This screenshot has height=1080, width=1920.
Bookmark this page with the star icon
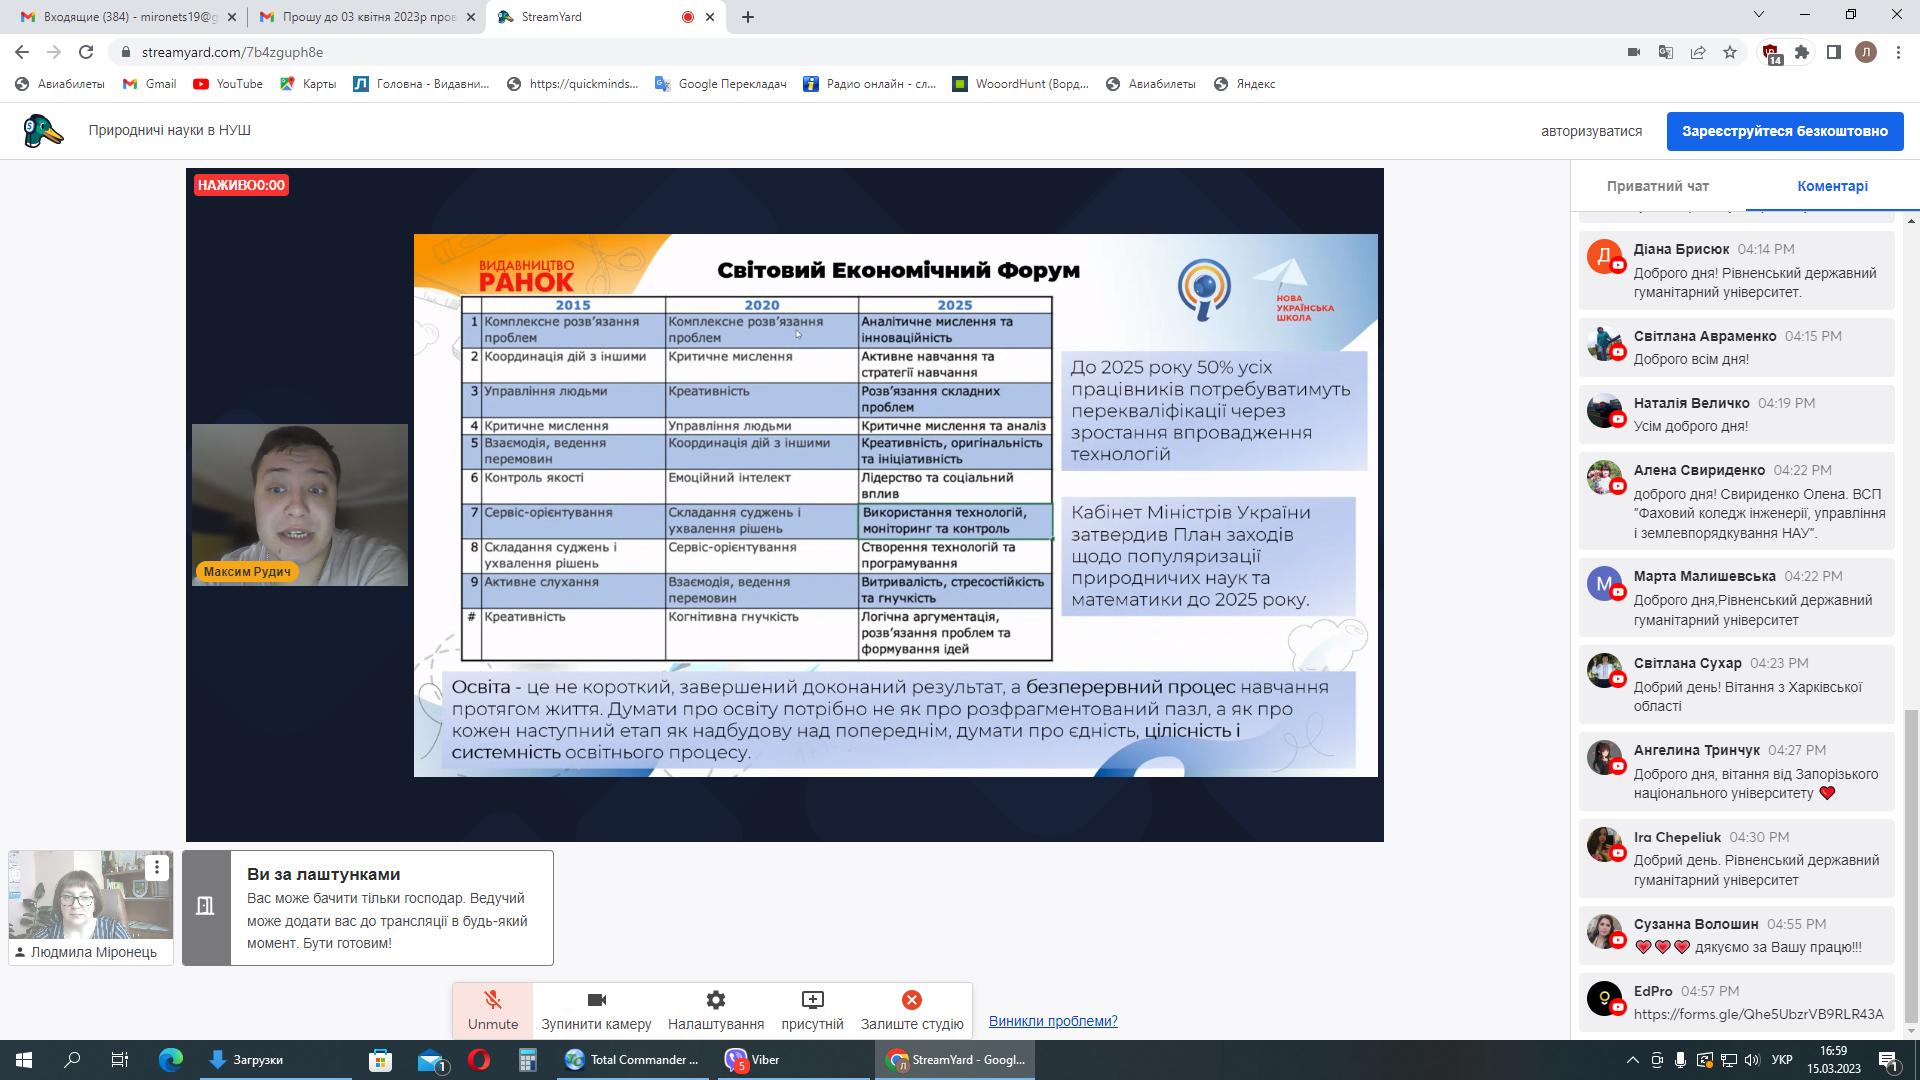point(1730,52)
